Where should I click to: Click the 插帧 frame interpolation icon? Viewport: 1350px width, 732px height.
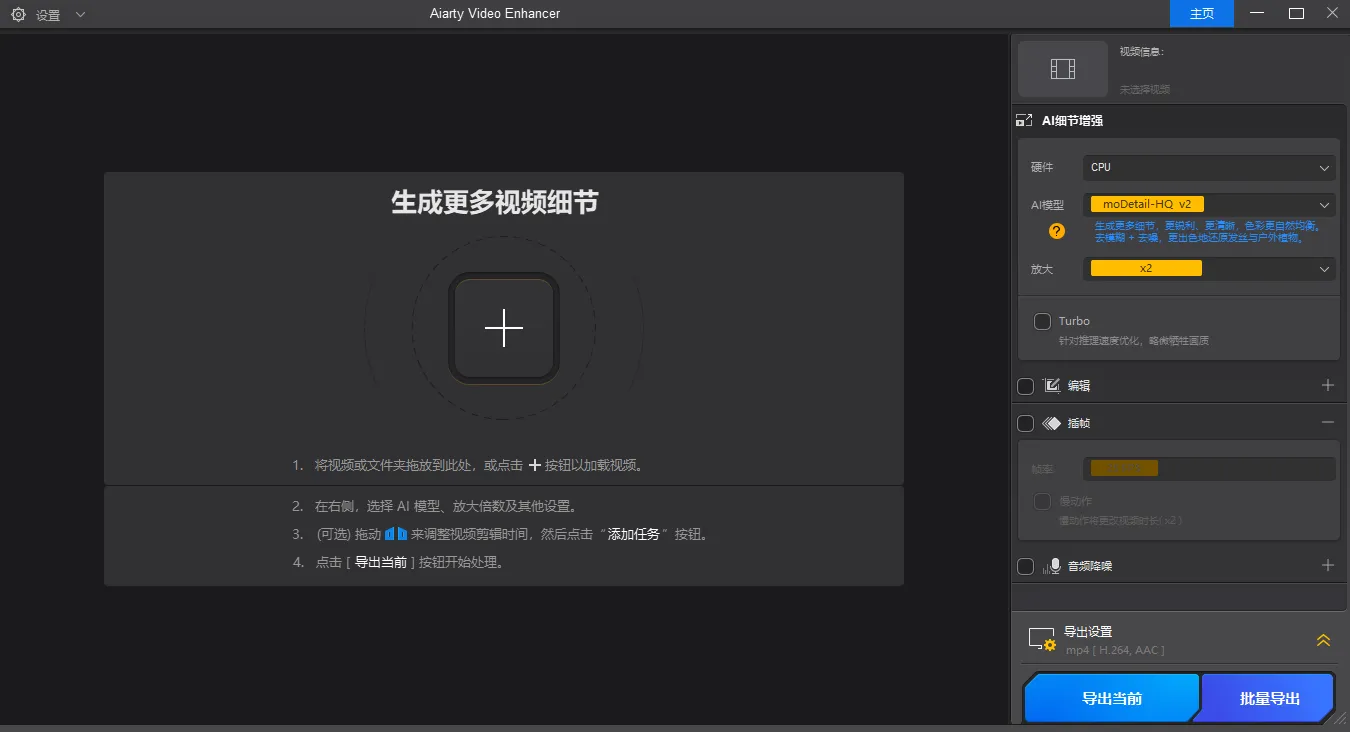1051,423
